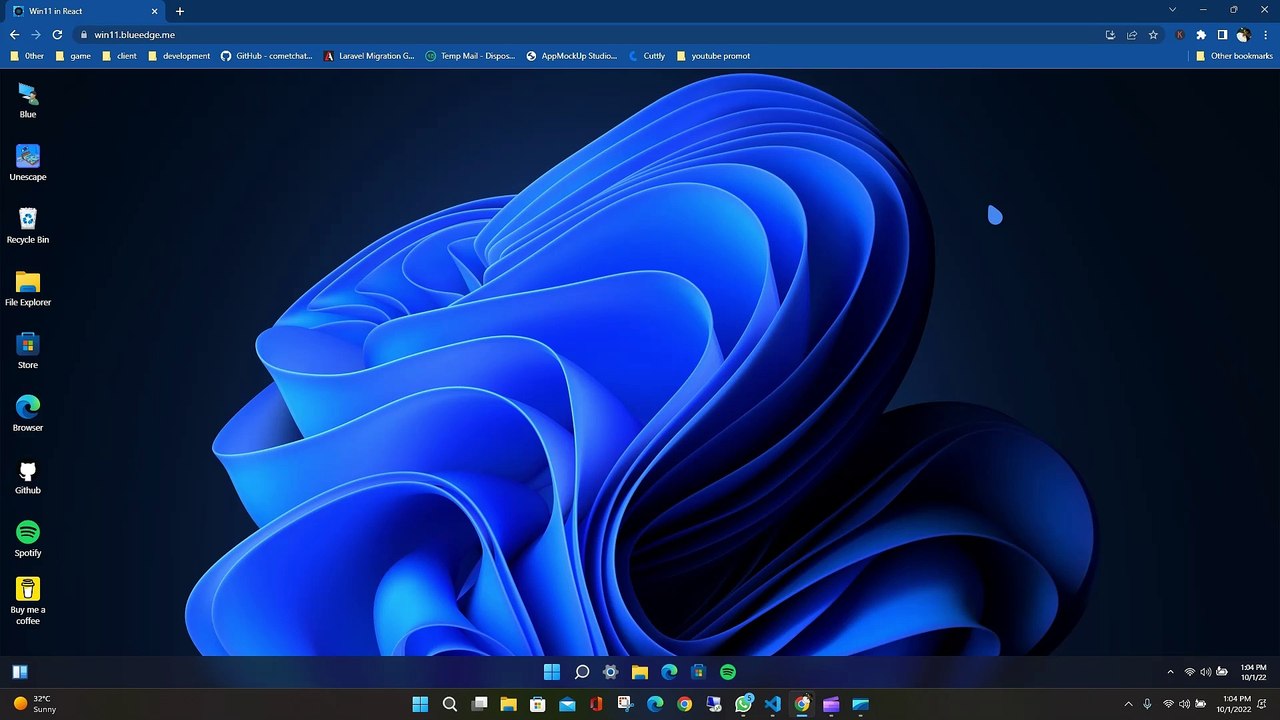Viewport: 1280px width, 720px height.
Task: Launch Spotify in the web desktop taskbar
Action: point(728,672)
